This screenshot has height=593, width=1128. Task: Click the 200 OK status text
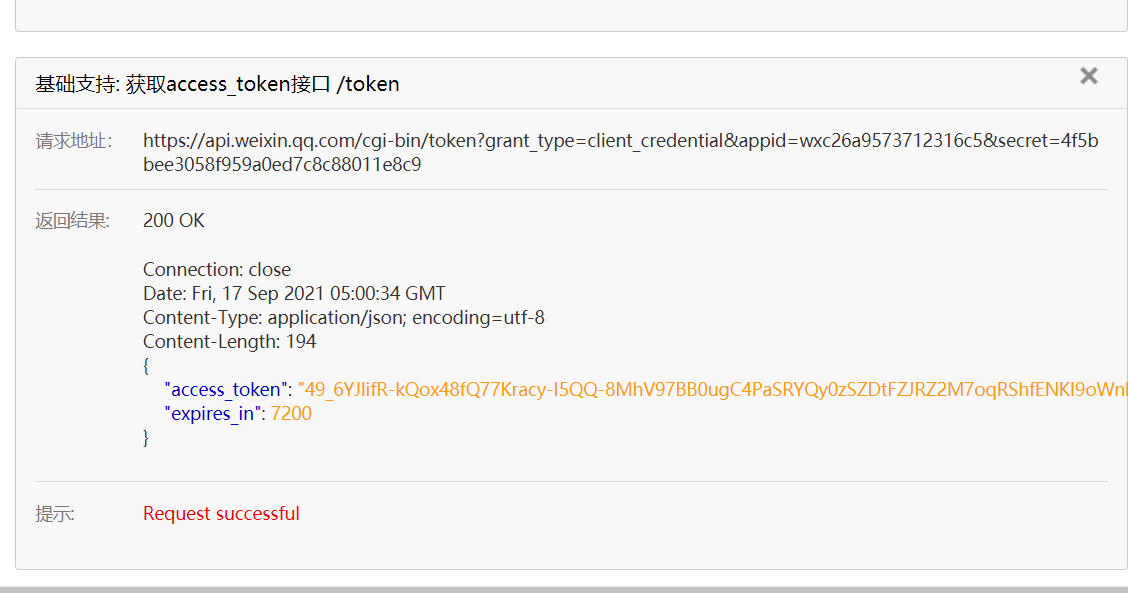173,220
